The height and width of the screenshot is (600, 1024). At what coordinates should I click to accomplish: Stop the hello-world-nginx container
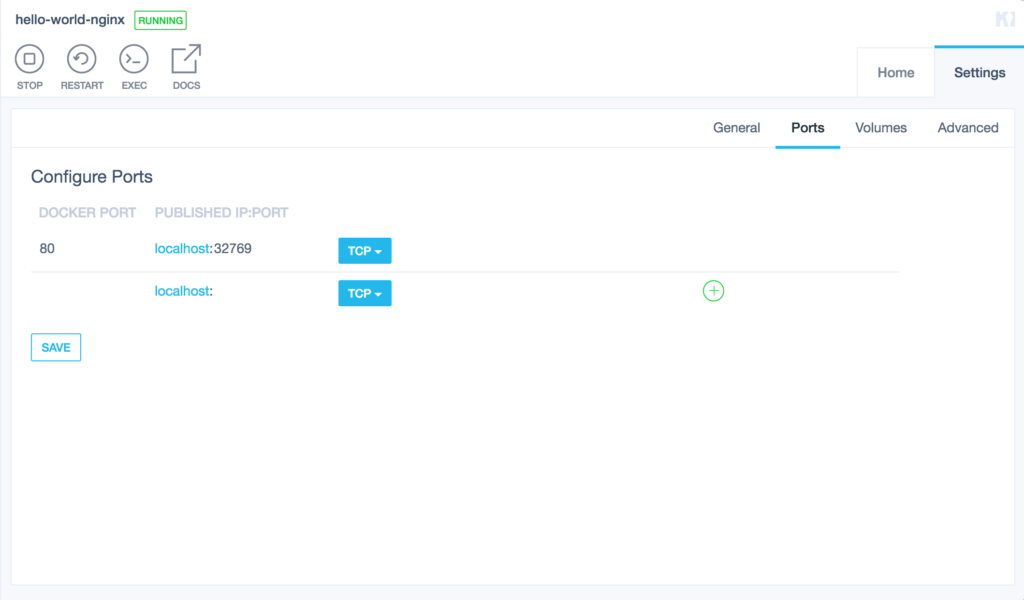pos(29,59)
